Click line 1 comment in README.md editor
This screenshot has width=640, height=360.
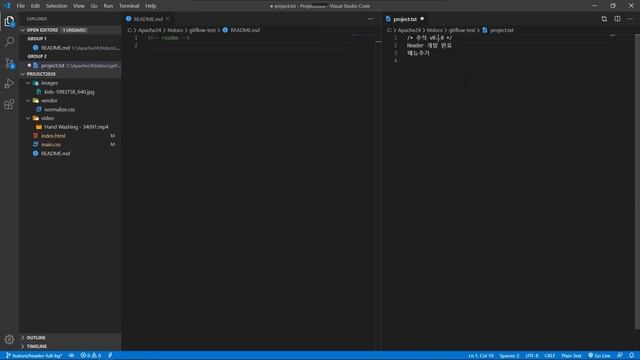(x=169, y=38)
